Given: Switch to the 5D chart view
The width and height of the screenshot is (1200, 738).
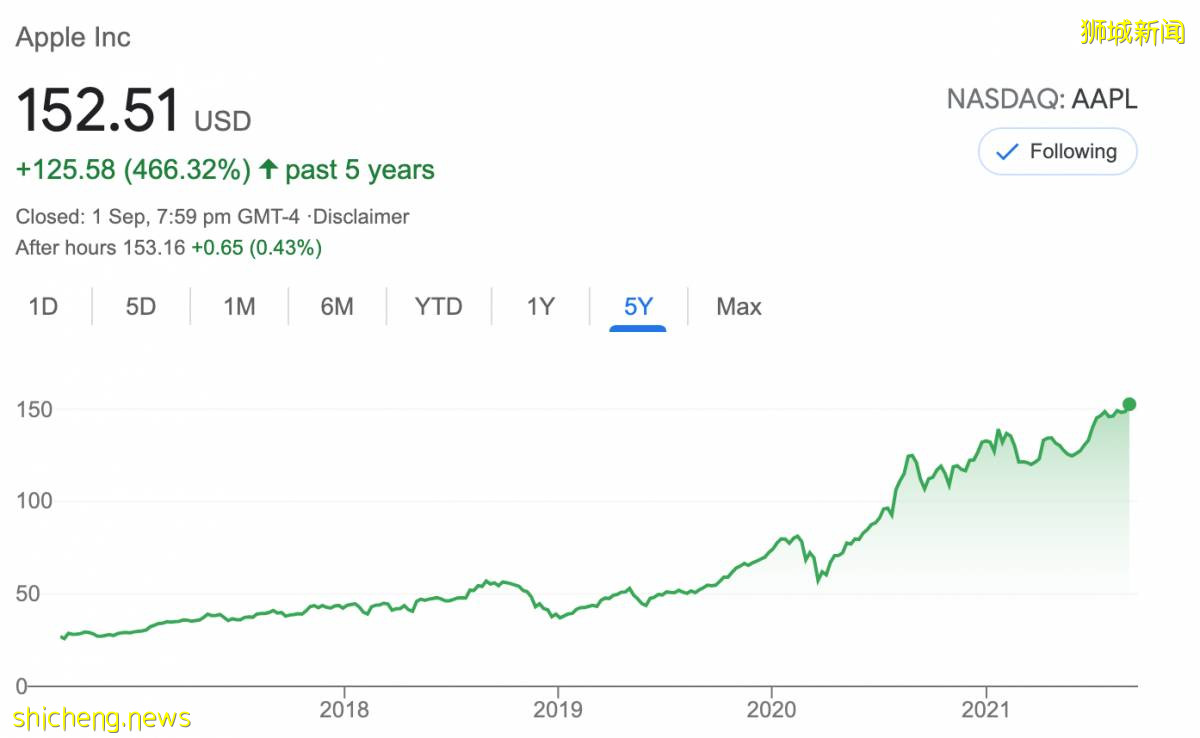Looking at the screenshot, I should pos(139,307).
